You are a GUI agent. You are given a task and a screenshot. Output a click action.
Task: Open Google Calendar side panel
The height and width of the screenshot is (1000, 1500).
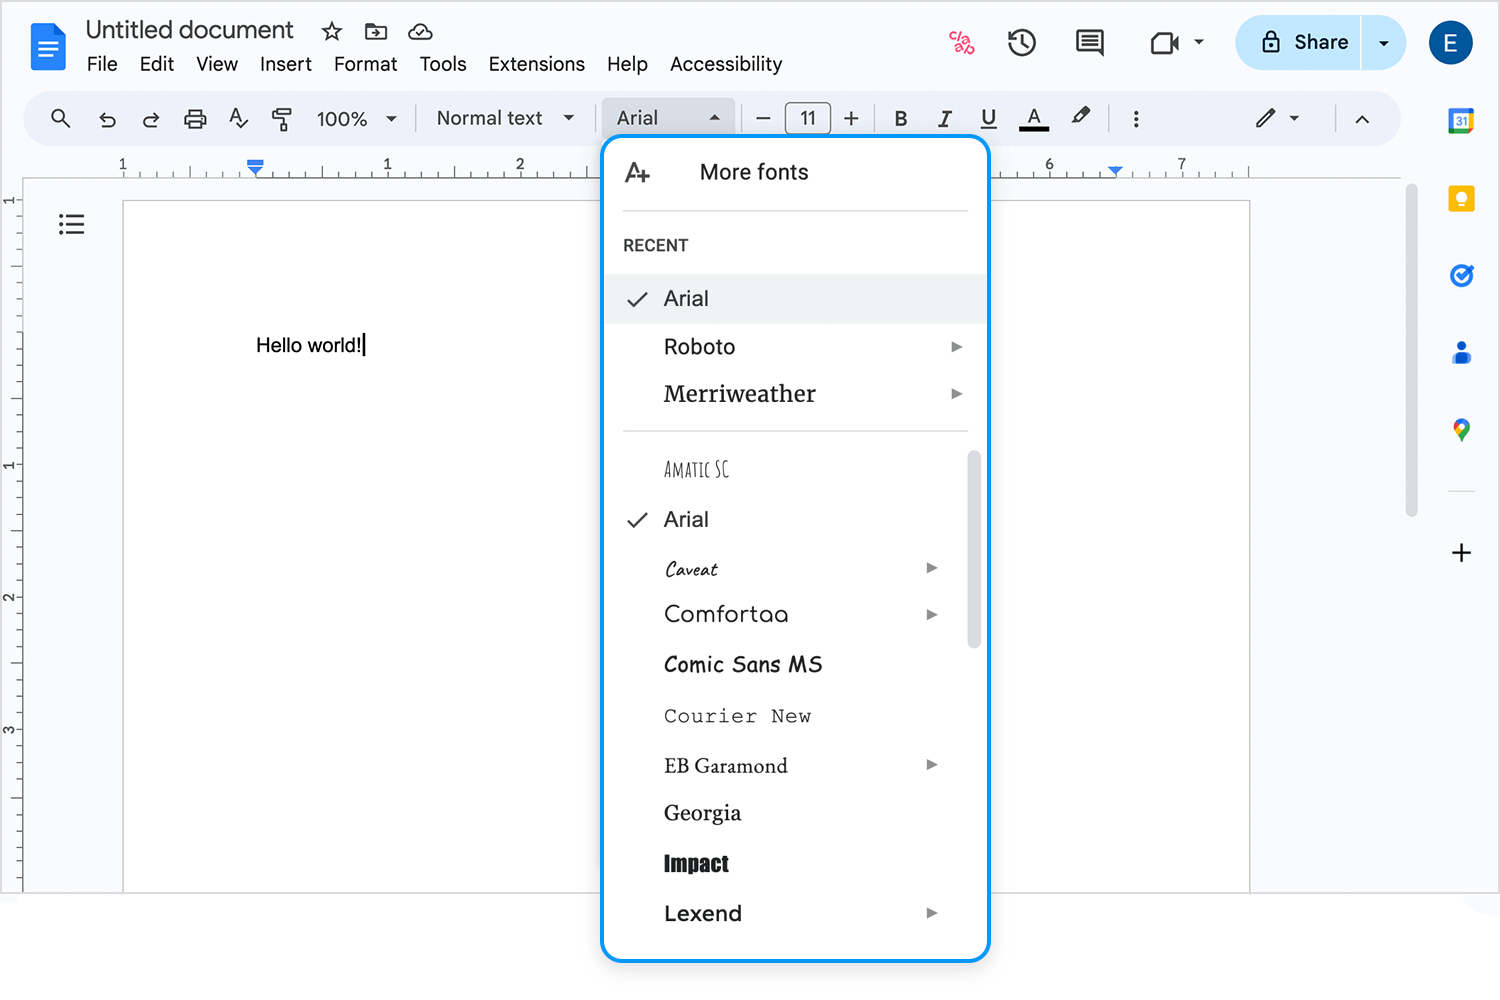(1461, 121)
